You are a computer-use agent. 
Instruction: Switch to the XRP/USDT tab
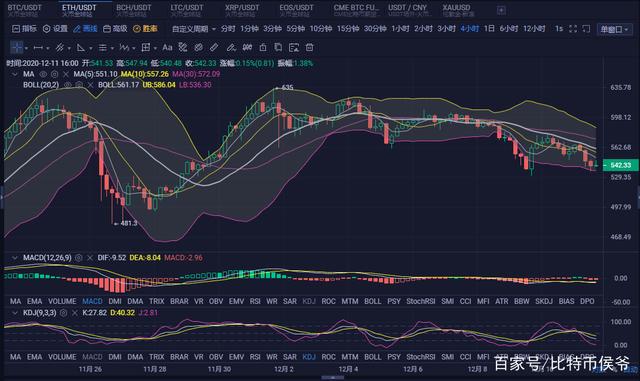(242, 10)
